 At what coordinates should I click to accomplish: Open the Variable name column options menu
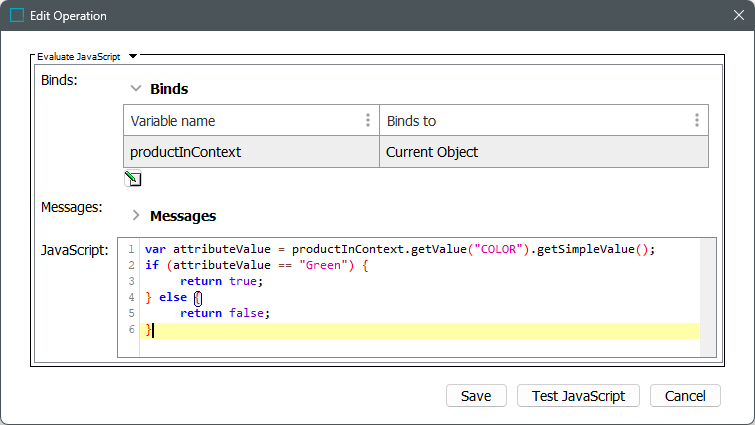(368, 121)
